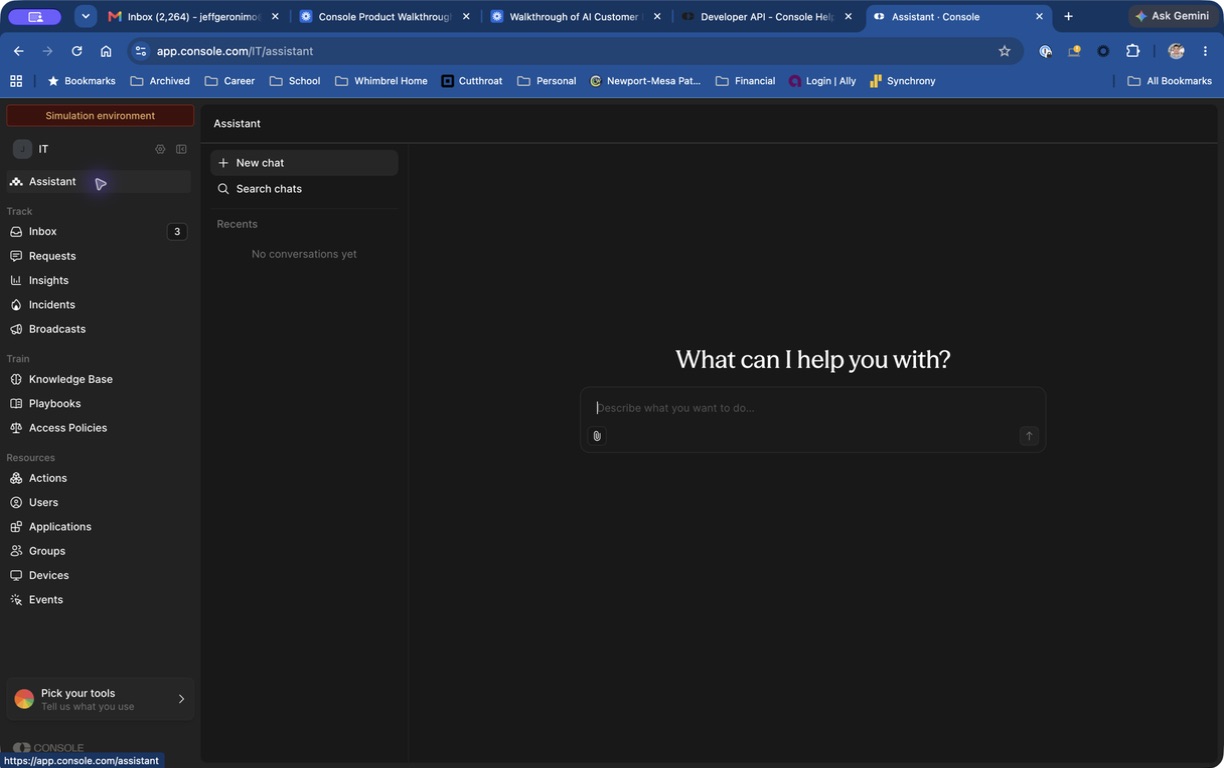Reload the current page
Viewport: 1224px width, 768px height.
coord(77,51)
